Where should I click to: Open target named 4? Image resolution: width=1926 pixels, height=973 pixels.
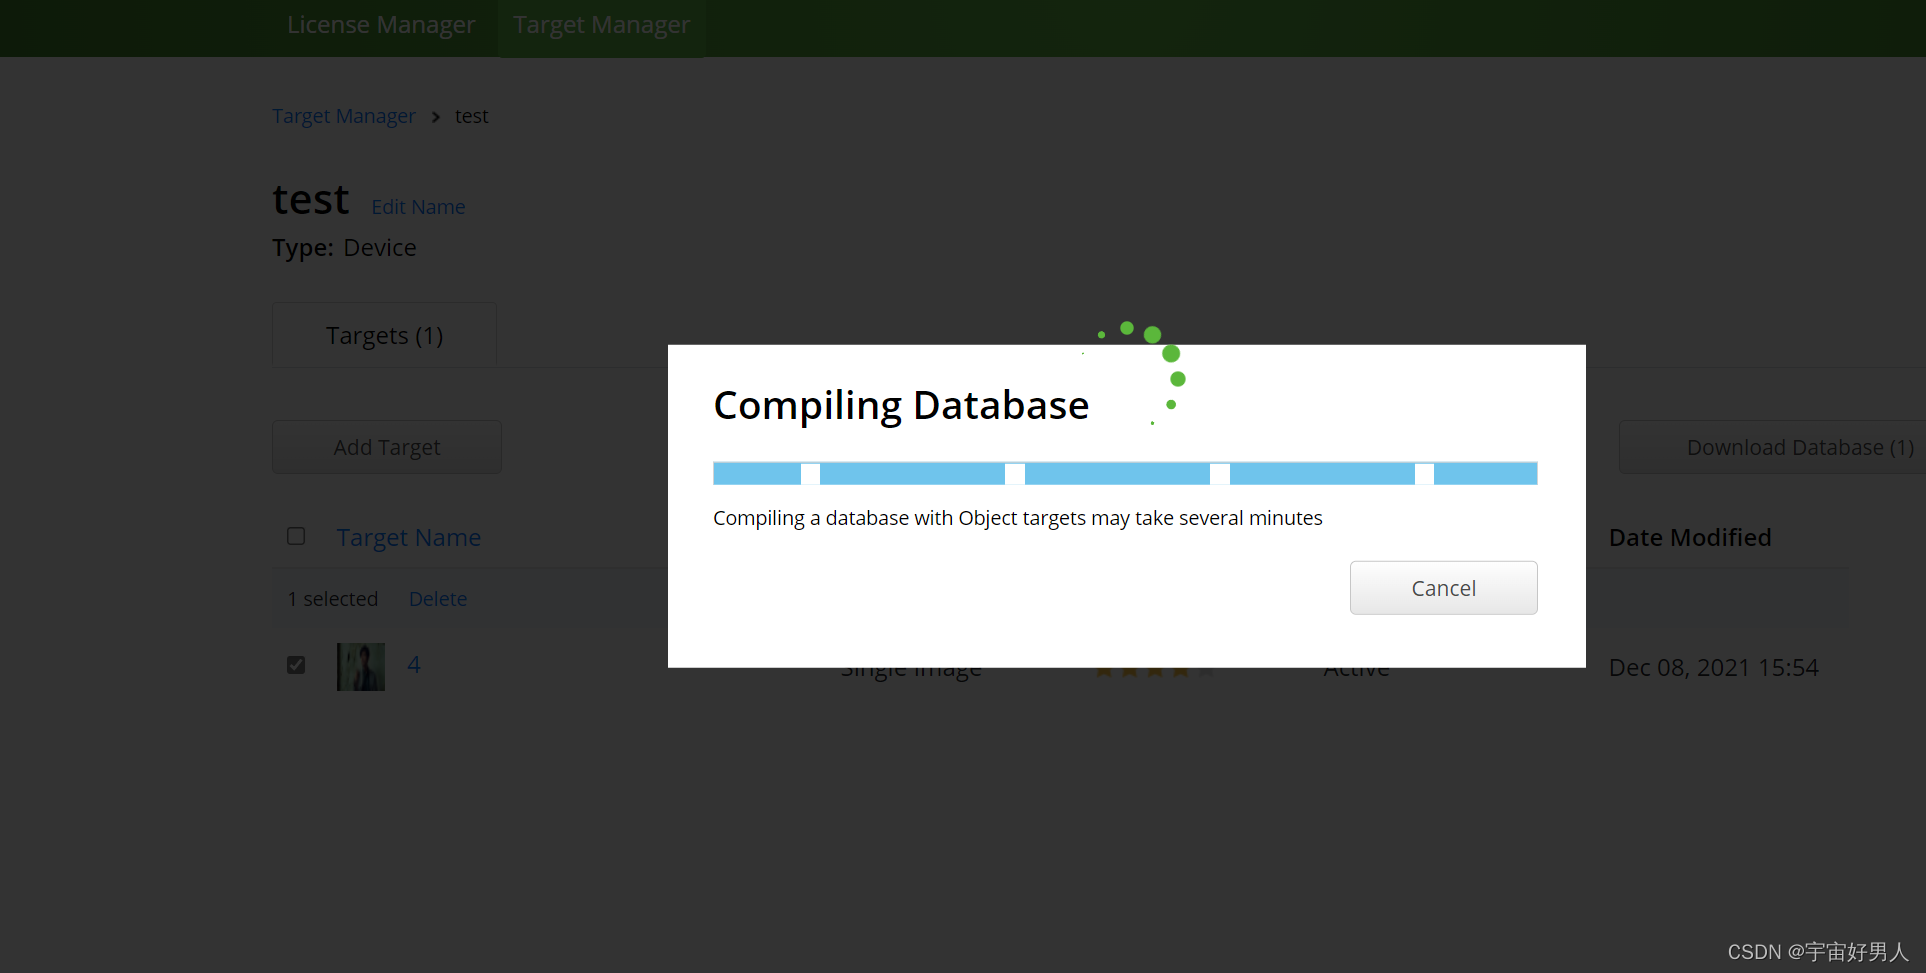pyautogui.click(x=414, y=665)
